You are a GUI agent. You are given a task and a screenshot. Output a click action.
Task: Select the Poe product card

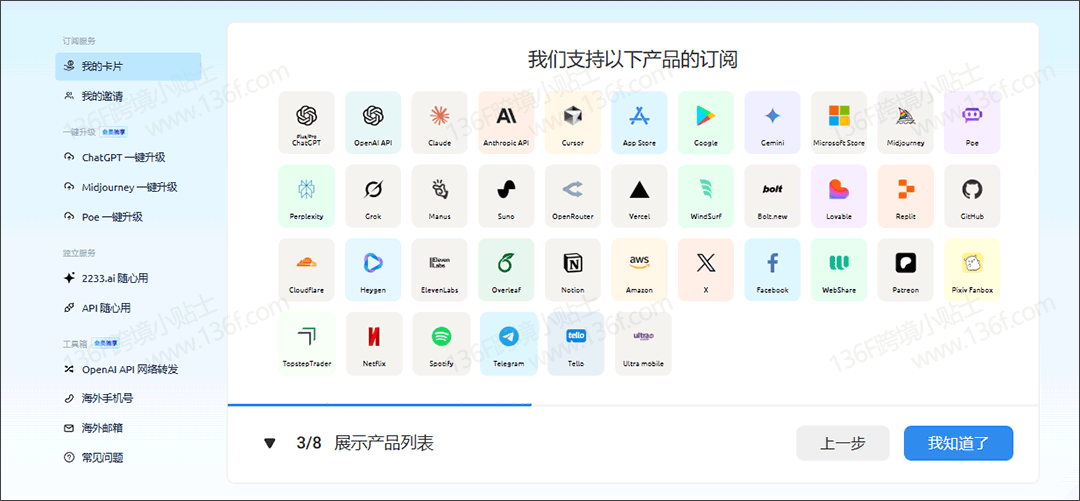(x=972, y=122)
